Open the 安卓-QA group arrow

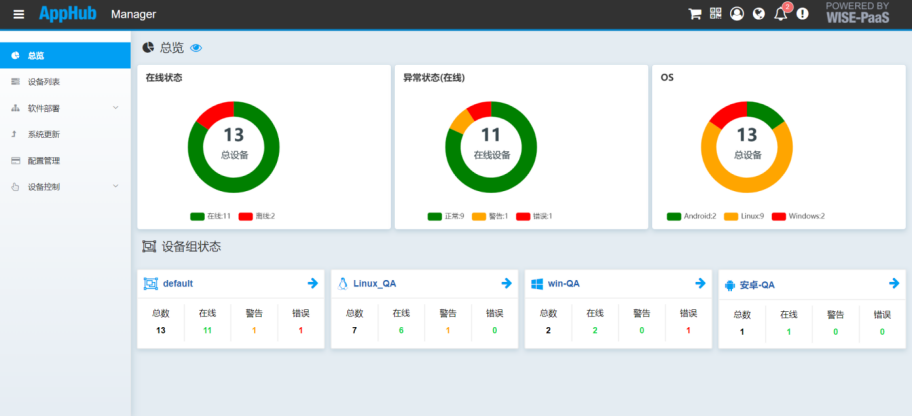(894, 283)
